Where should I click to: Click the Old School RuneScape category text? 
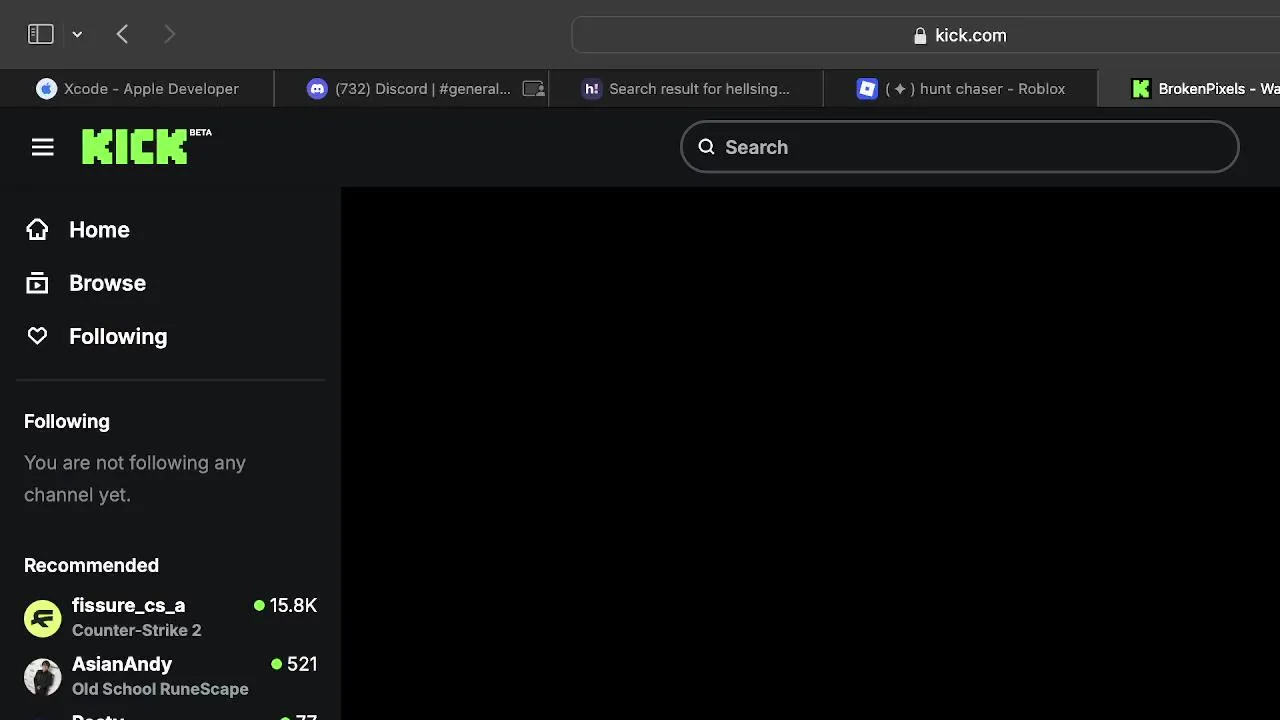(x=160, y=689)
